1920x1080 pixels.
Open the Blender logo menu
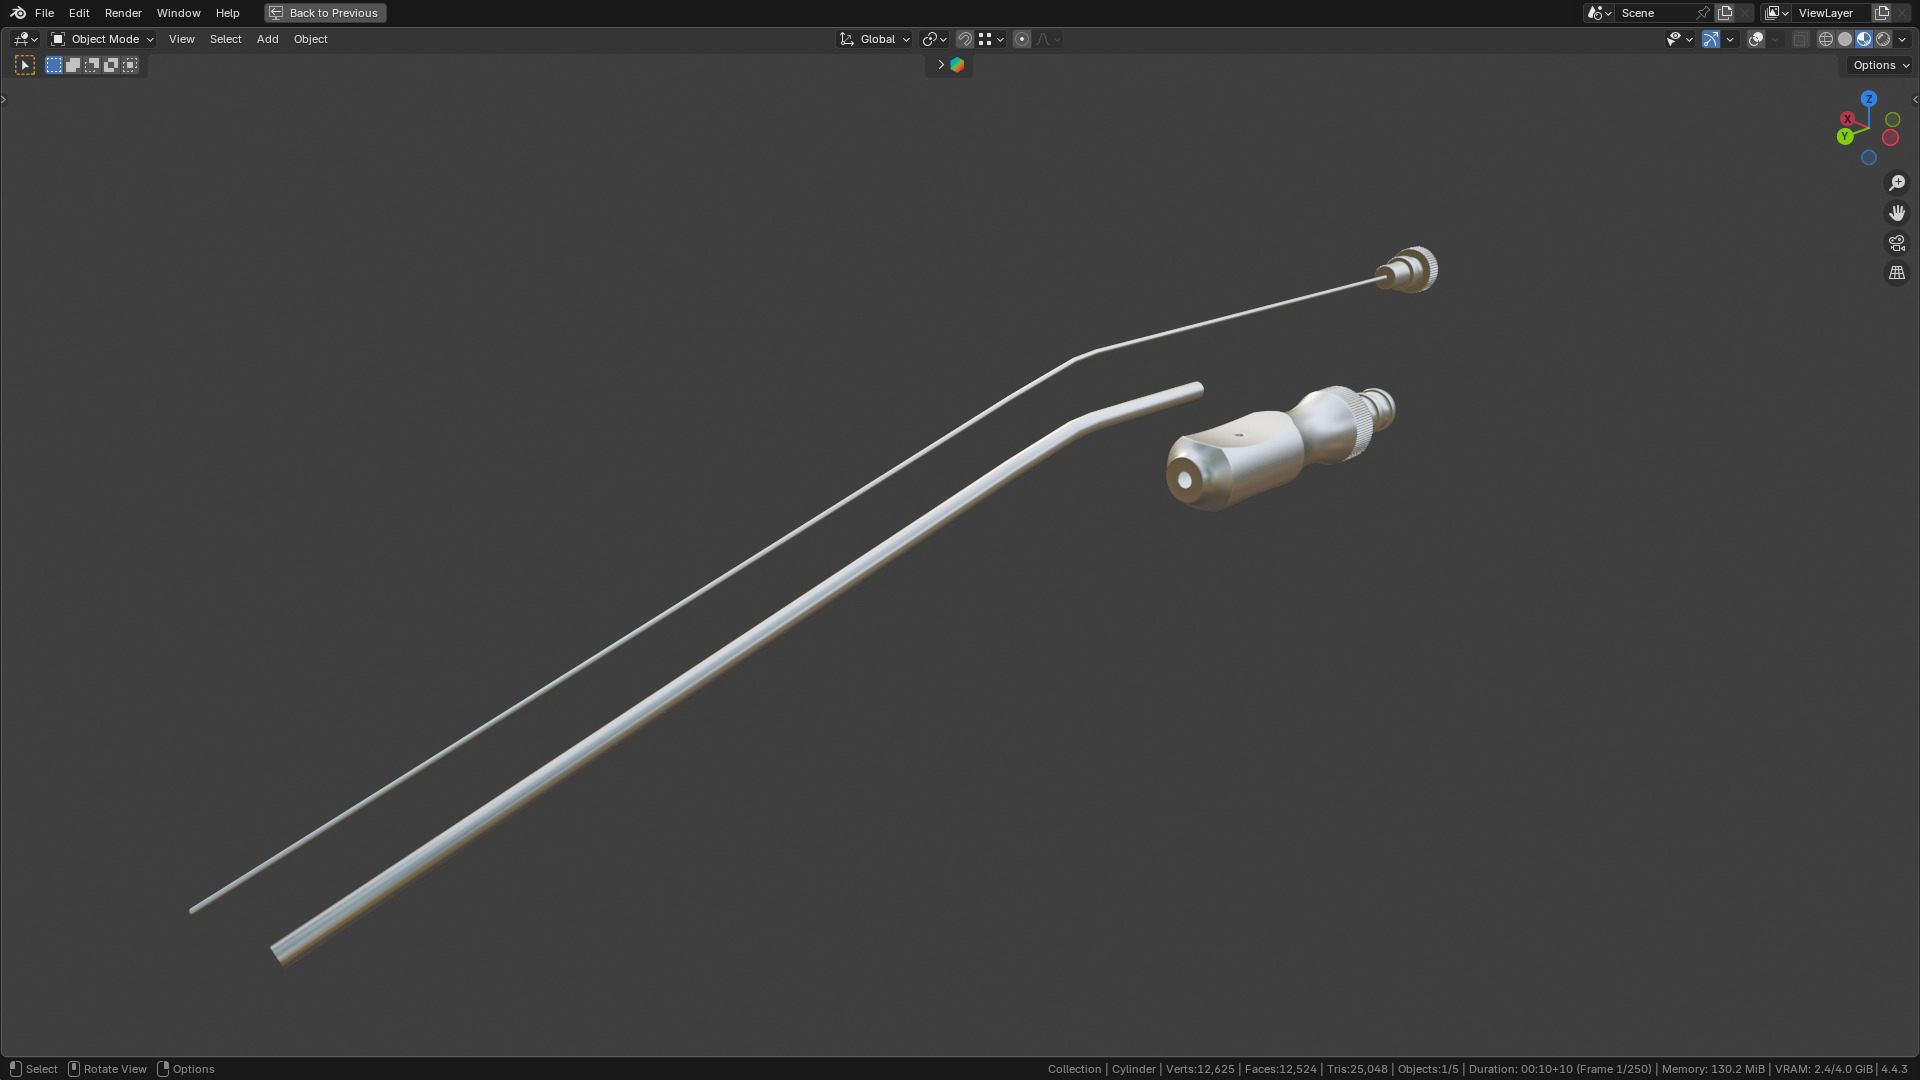tap(17, 13)
